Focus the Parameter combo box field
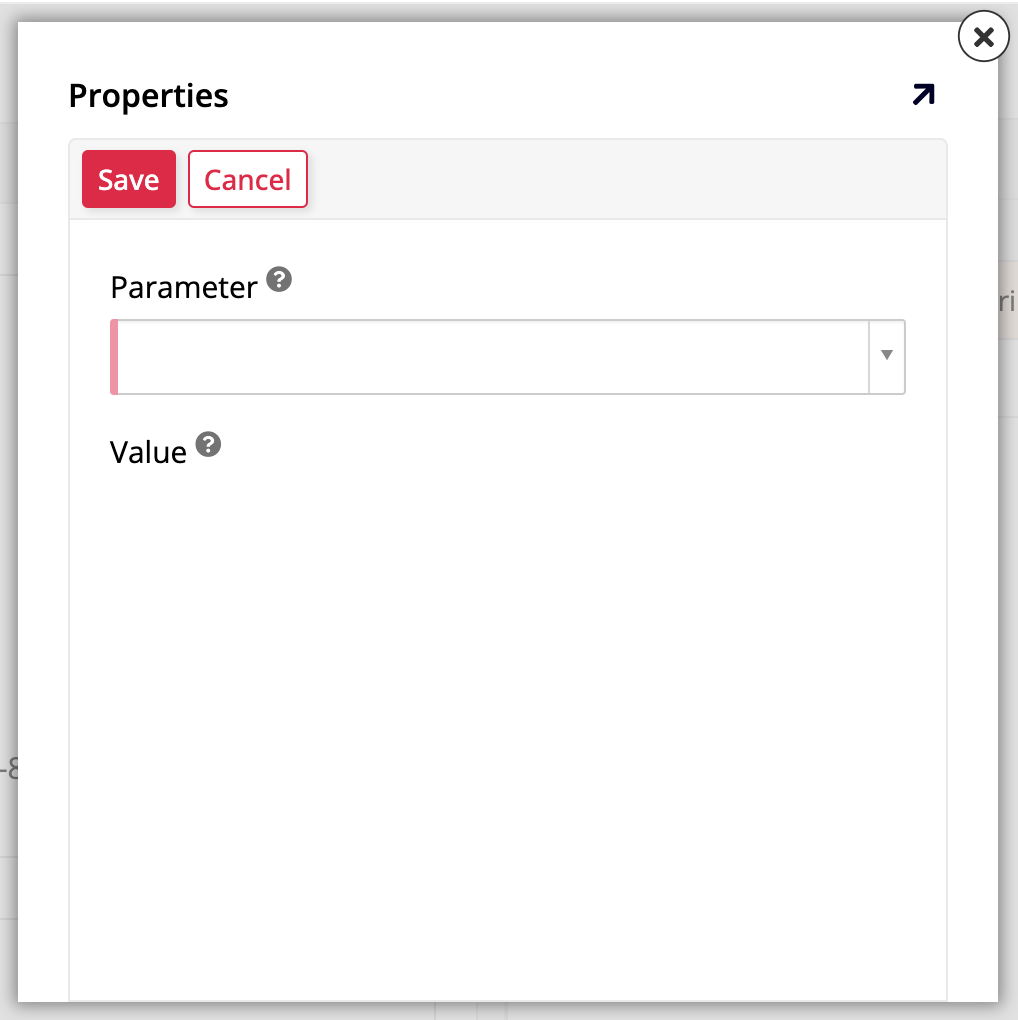The height and width of the screenshot is (1020, 1018). 490,357
